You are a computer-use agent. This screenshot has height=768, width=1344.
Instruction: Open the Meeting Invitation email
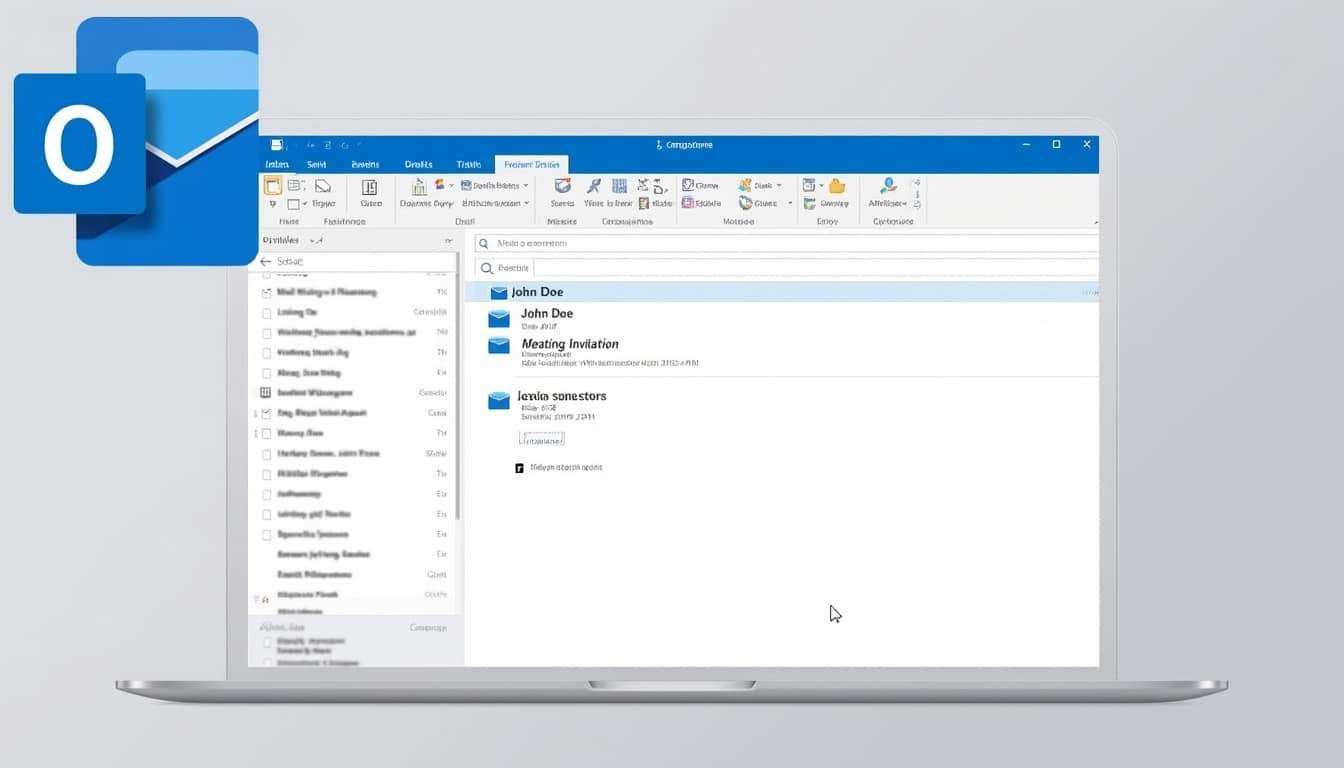click(x=569, y=344)
